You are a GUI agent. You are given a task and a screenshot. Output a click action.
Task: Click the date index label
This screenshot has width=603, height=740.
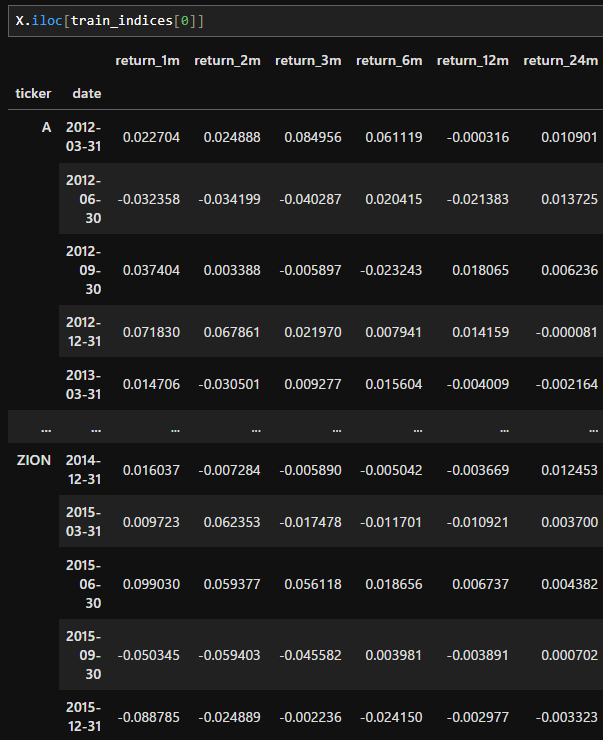[x=87, y=93]
